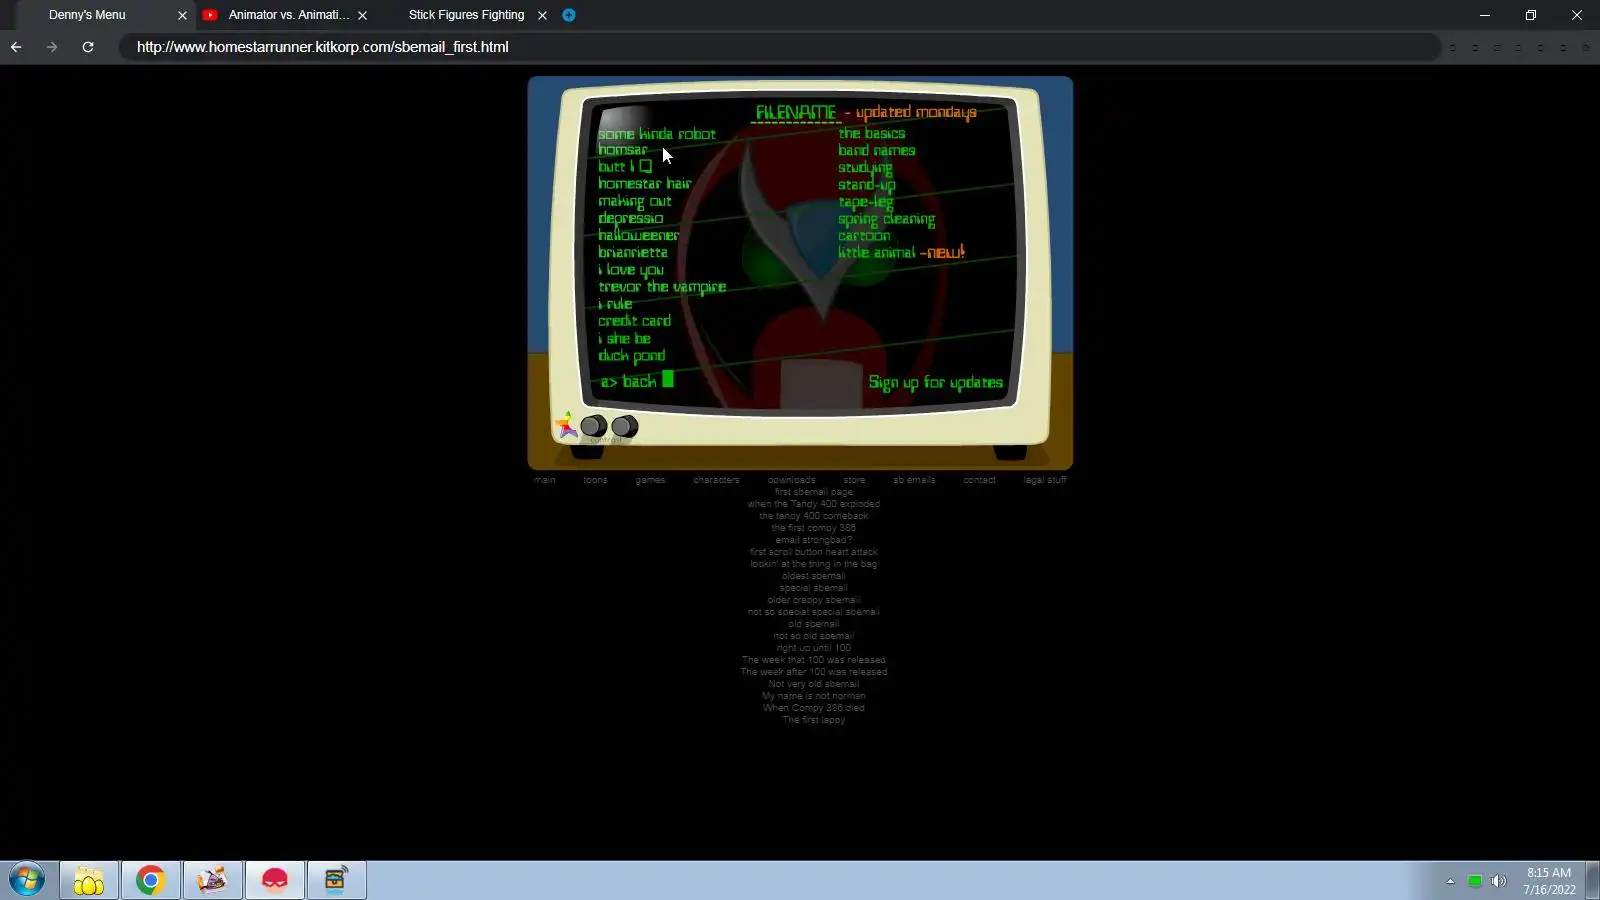Click the 'a> back' prompt on screen
1600x900 pixels.
click(x=637, y=381)
